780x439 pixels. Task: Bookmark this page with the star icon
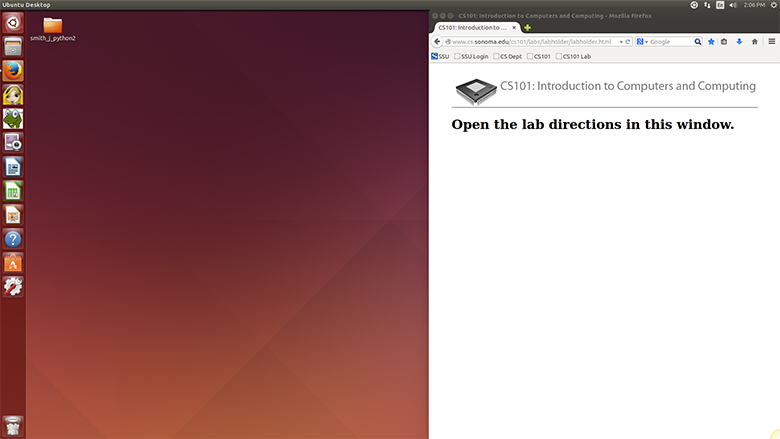point(711,42)
